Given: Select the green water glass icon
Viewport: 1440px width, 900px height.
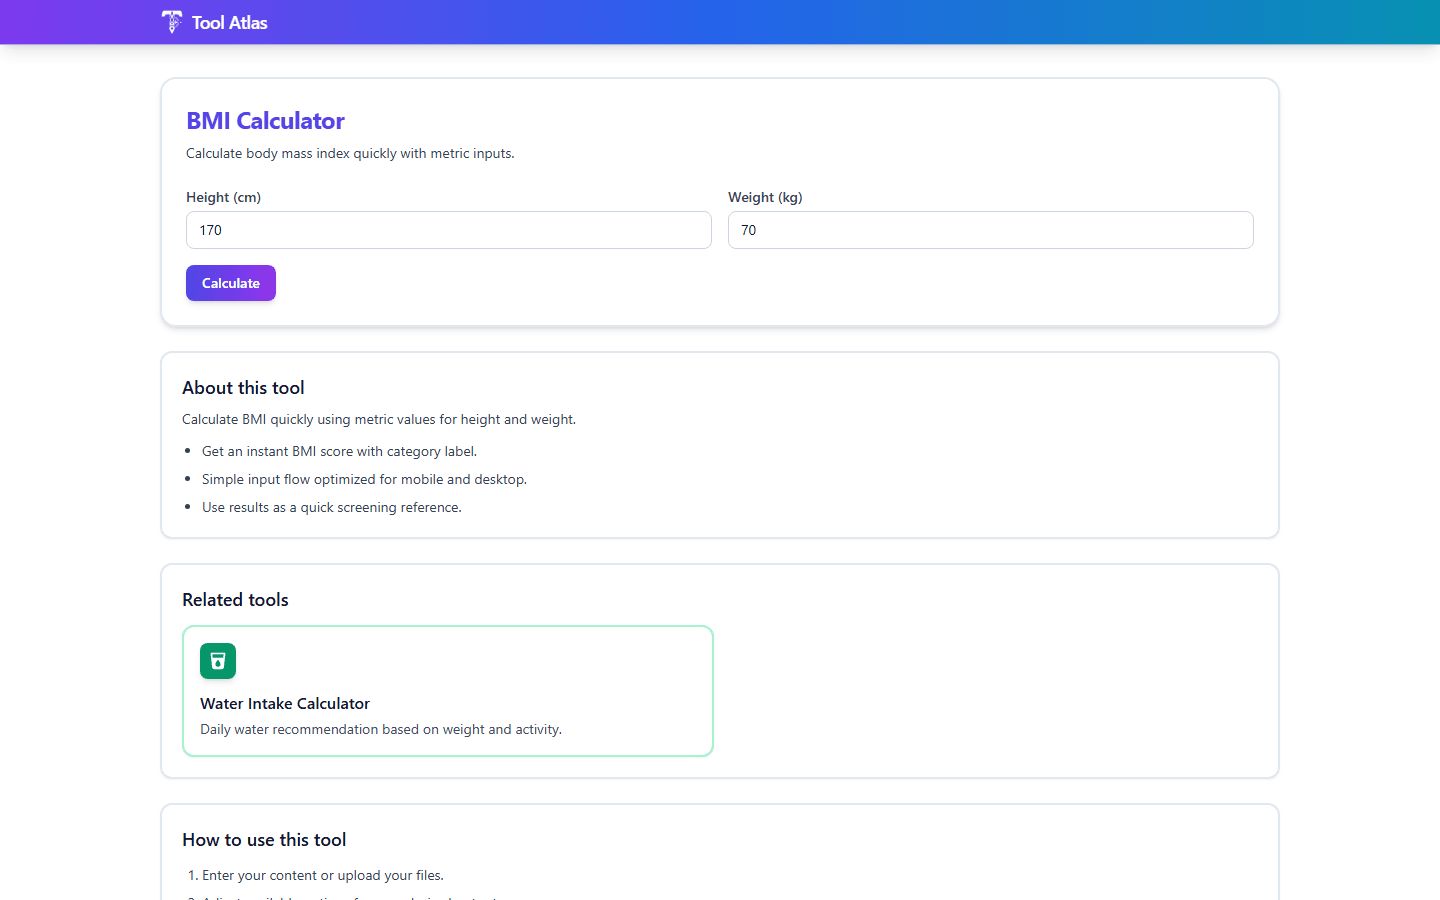Looking at the screenshot, I should [217, 661].
